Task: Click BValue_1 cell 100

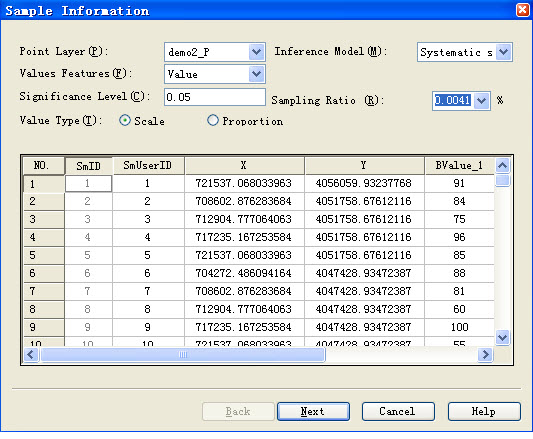Action: click(460, 327)
